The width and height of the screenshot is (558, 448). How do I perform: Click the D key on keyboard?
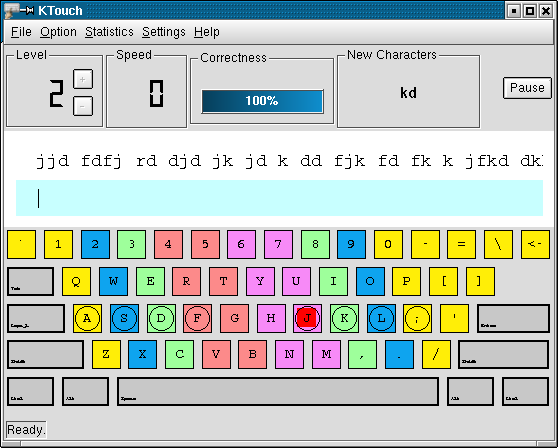(x=161, y=318)
